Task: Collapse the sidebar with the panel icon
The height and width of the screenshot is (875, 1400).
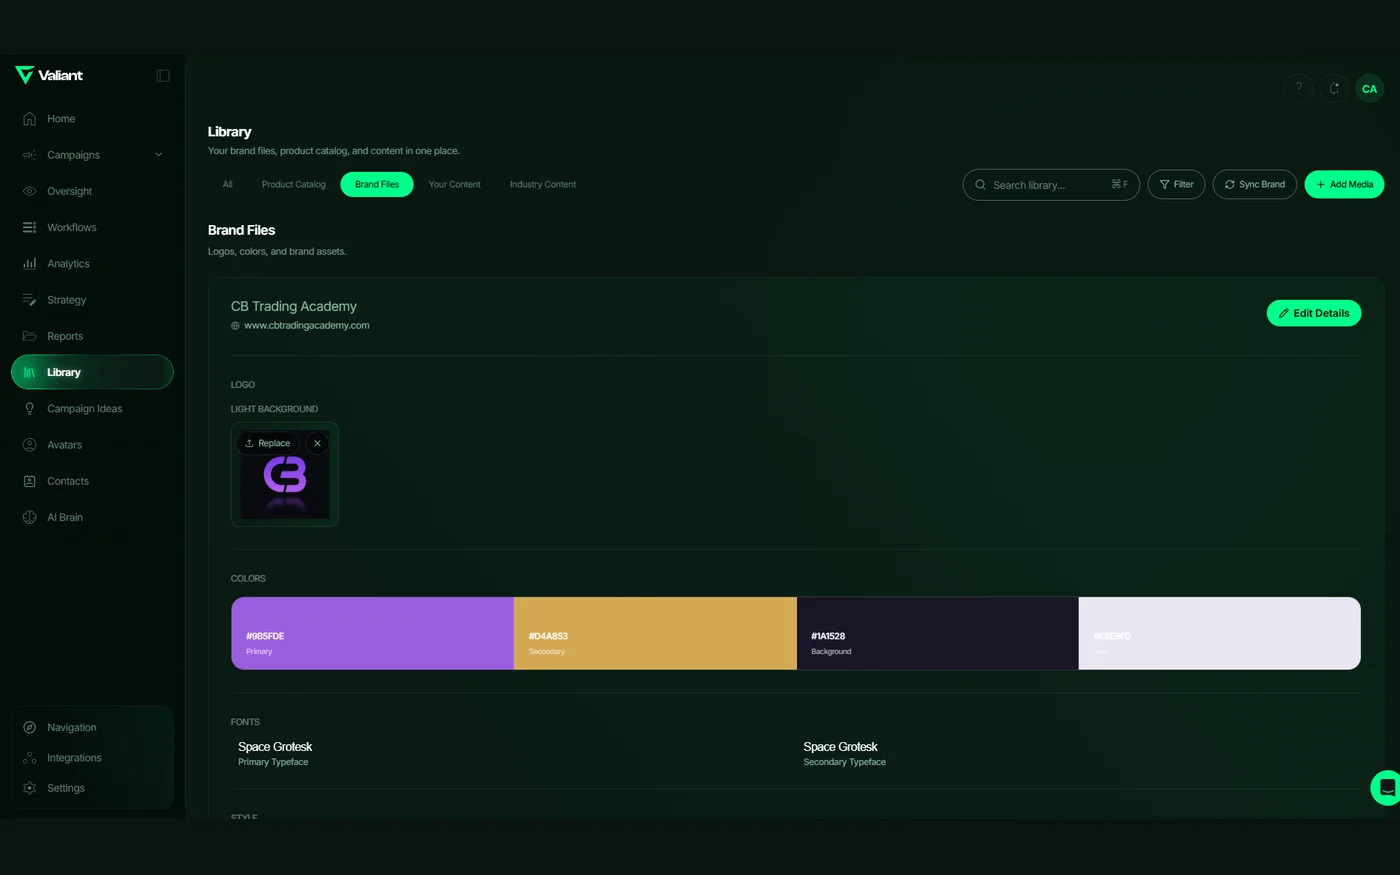Action: tap(163, 76)
